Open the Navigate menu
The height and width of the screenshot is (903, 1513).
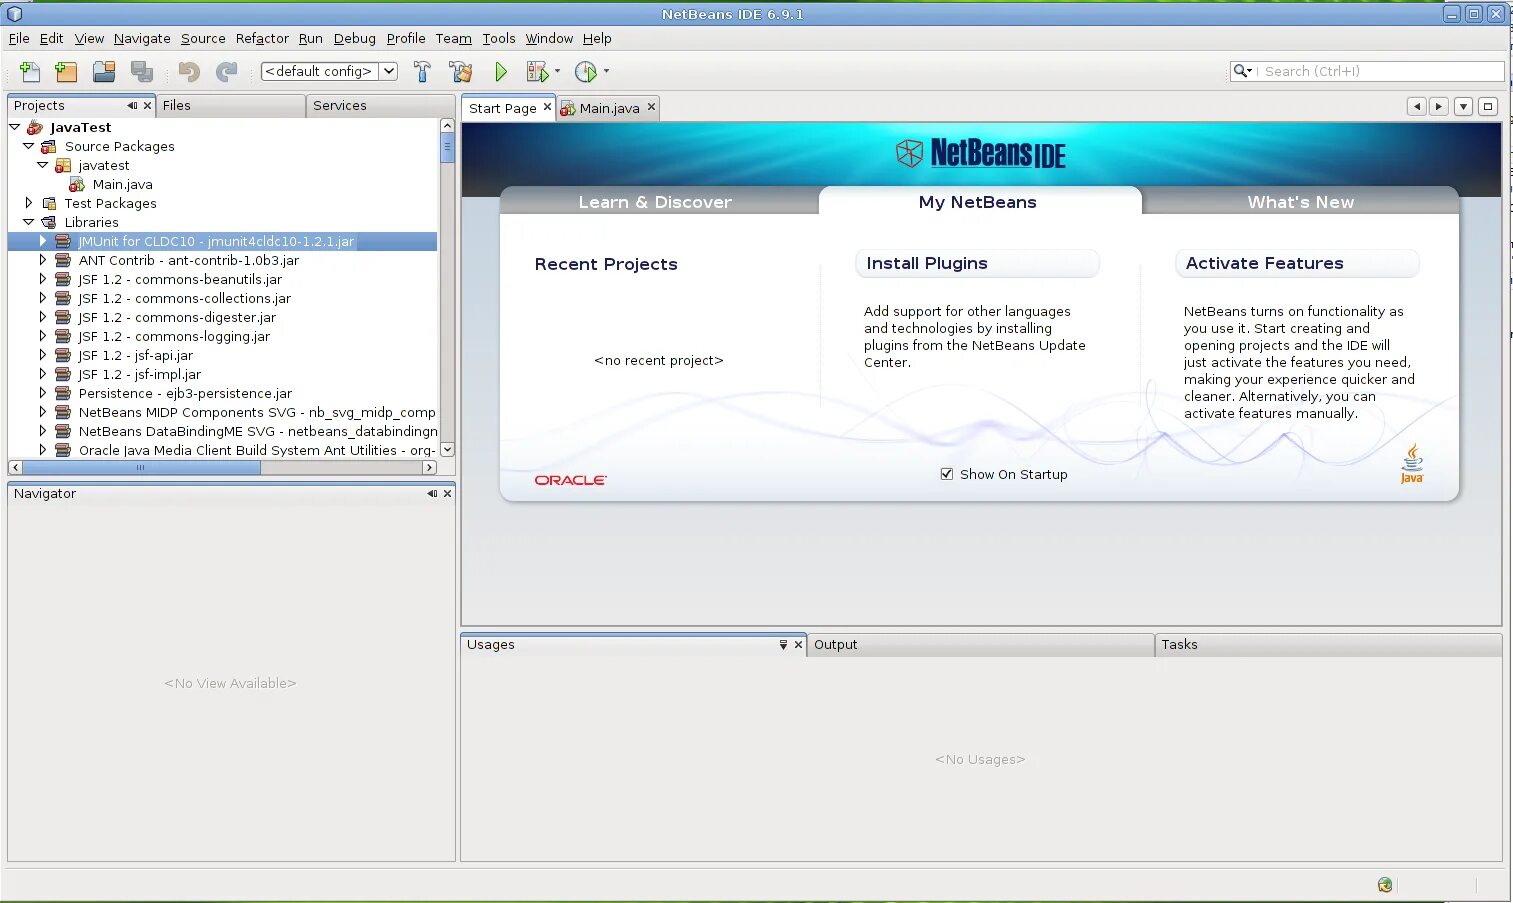(142, 38)
